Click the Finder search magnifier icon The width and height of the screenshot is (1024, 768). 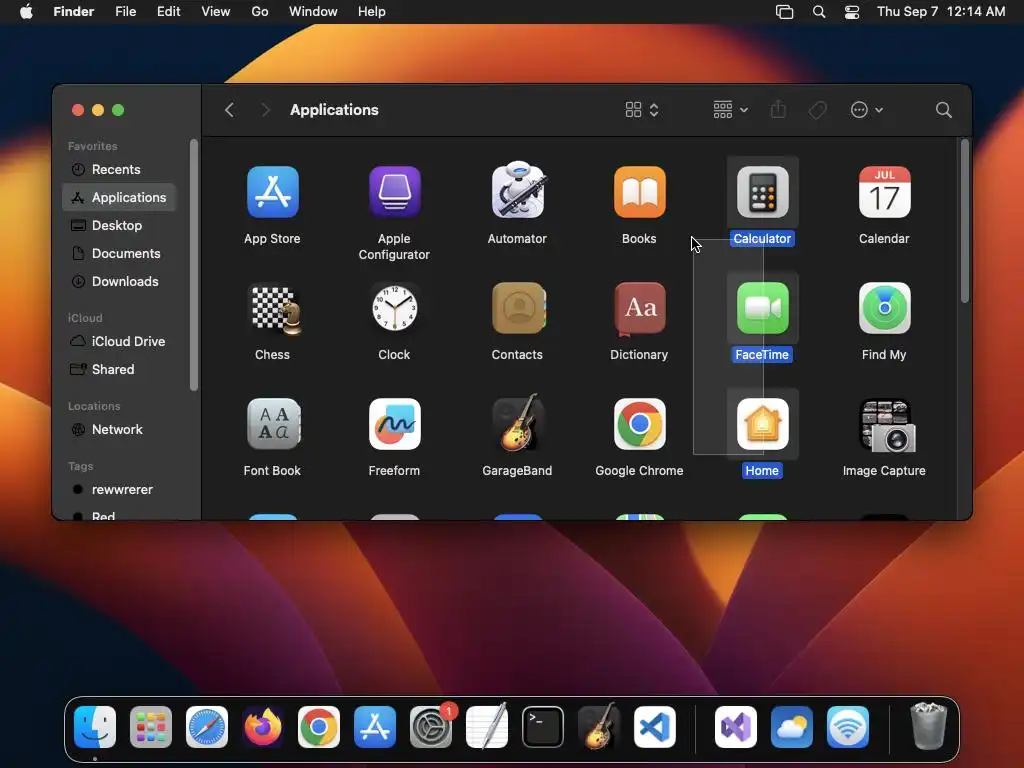tap(943, 110)
